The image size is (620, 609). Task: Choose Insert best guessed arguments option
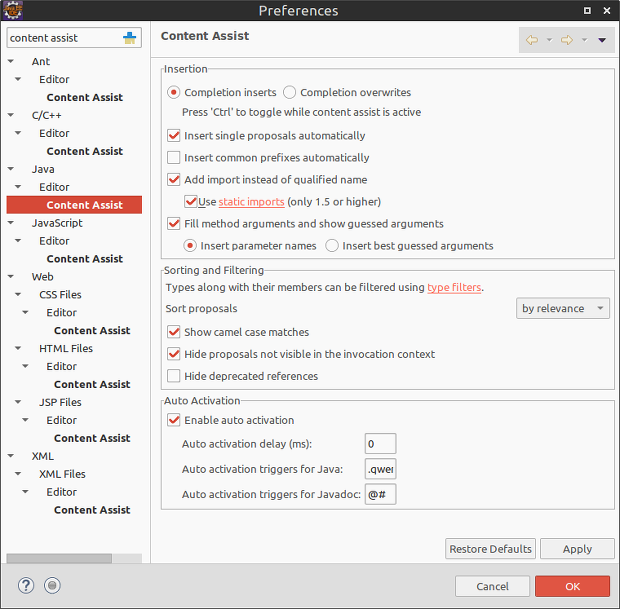point(332,246)
